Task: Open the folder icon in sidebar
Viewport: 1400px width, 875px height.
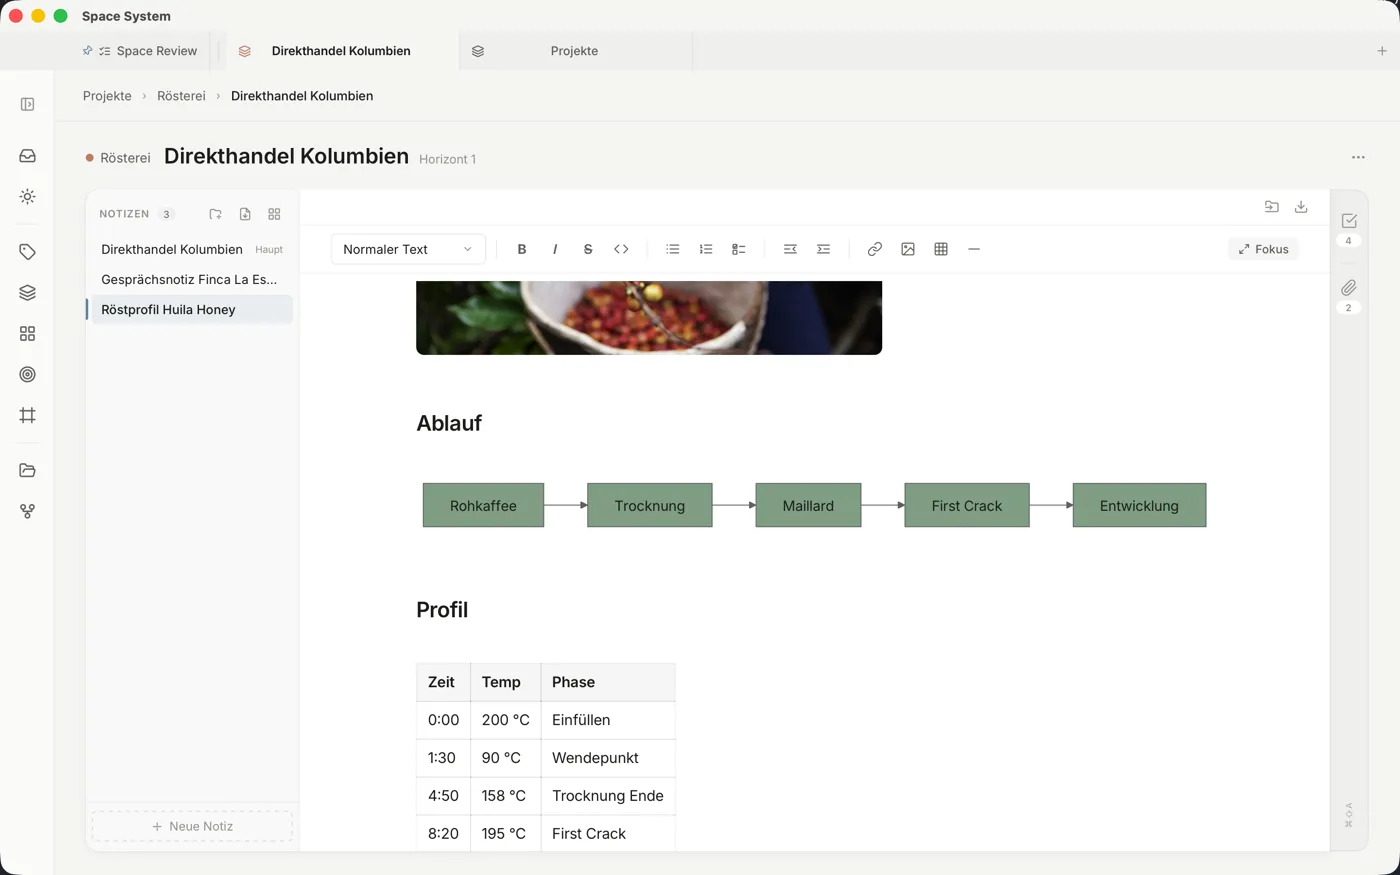Action: [x=27, y=470]
